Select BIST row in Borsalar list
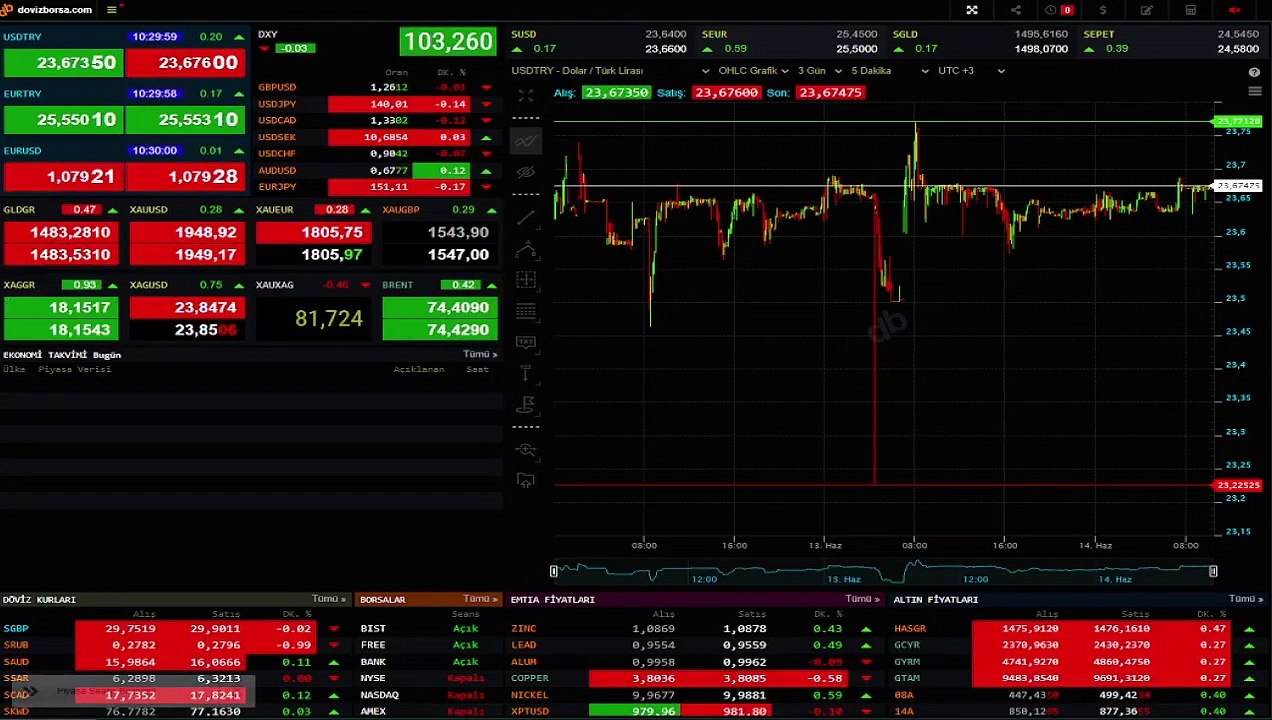1272x720 pixels. (428, 628)
